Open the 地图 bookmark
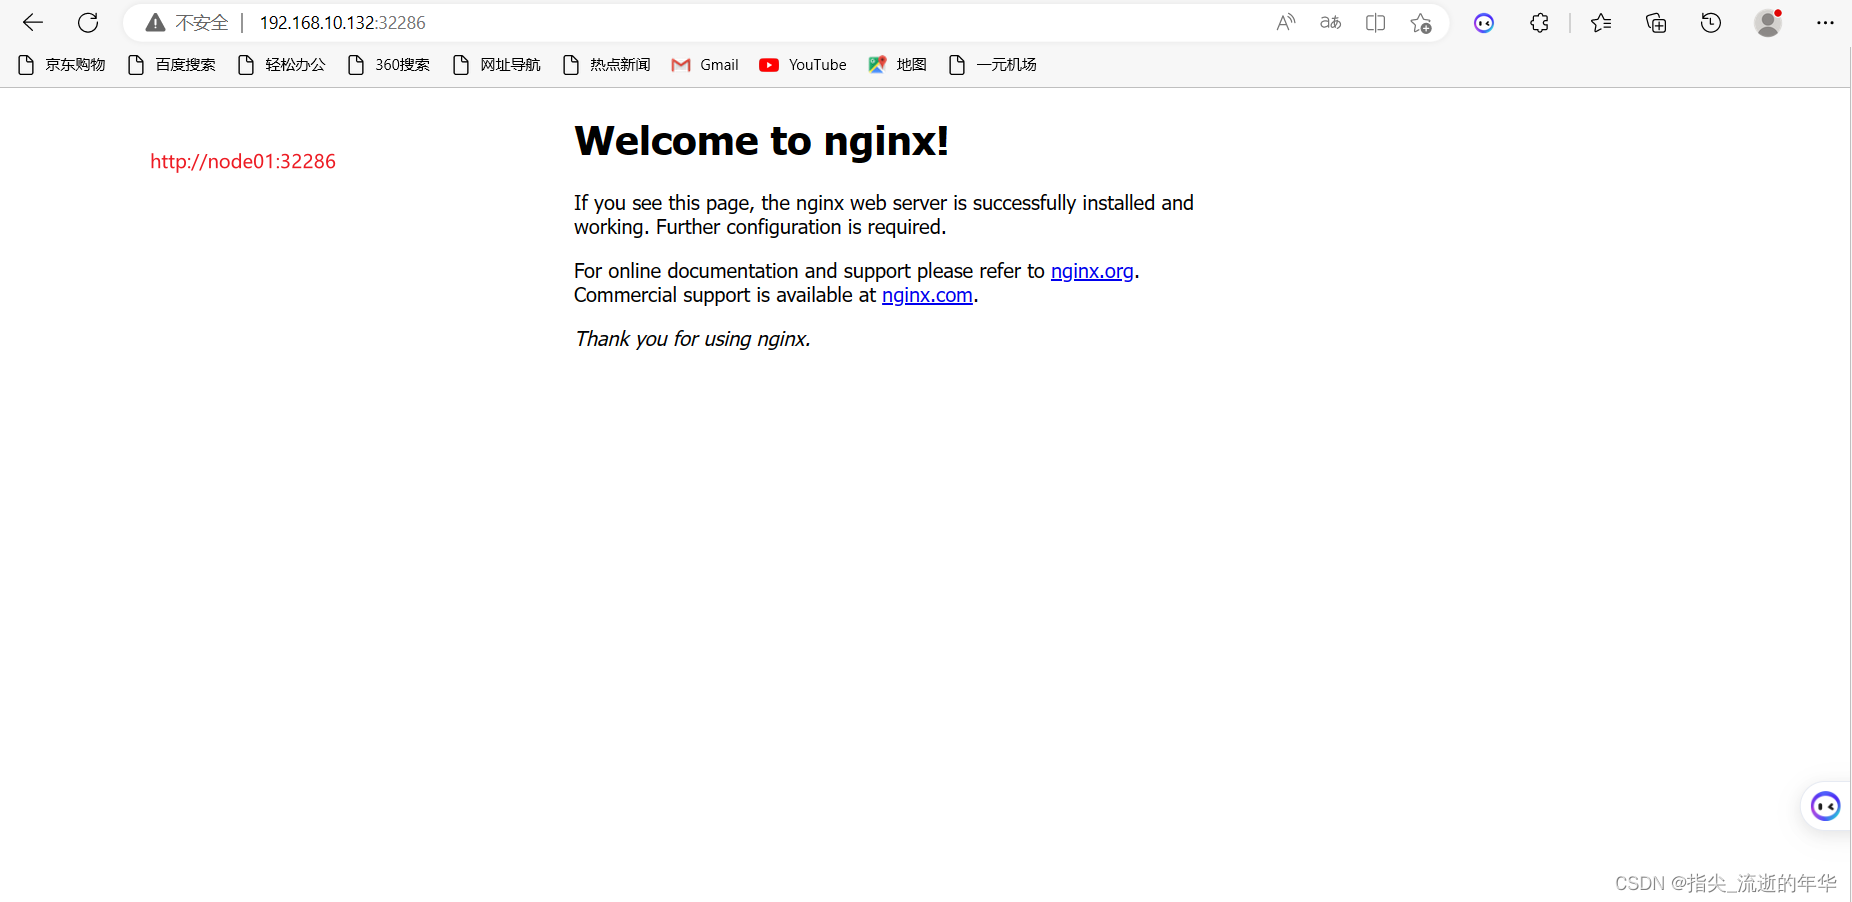The width and height of the screenshot is (1852, 902). click(898, 65)
